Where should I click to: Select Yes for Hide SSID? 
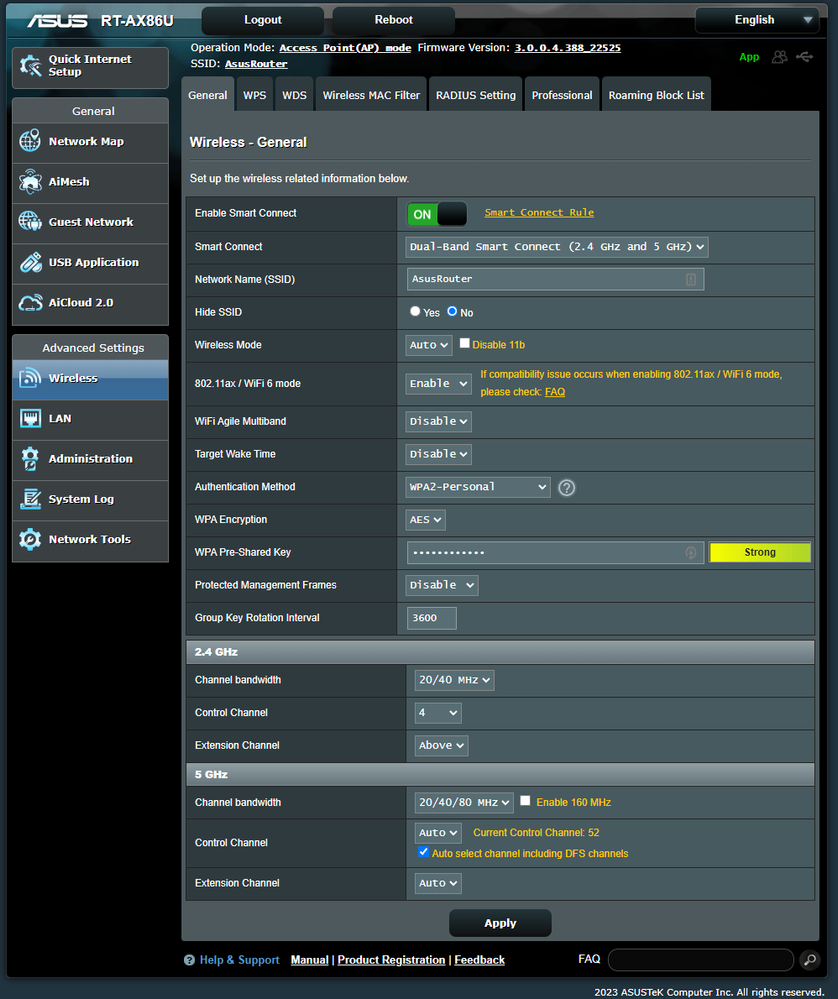tap(415, 312)
